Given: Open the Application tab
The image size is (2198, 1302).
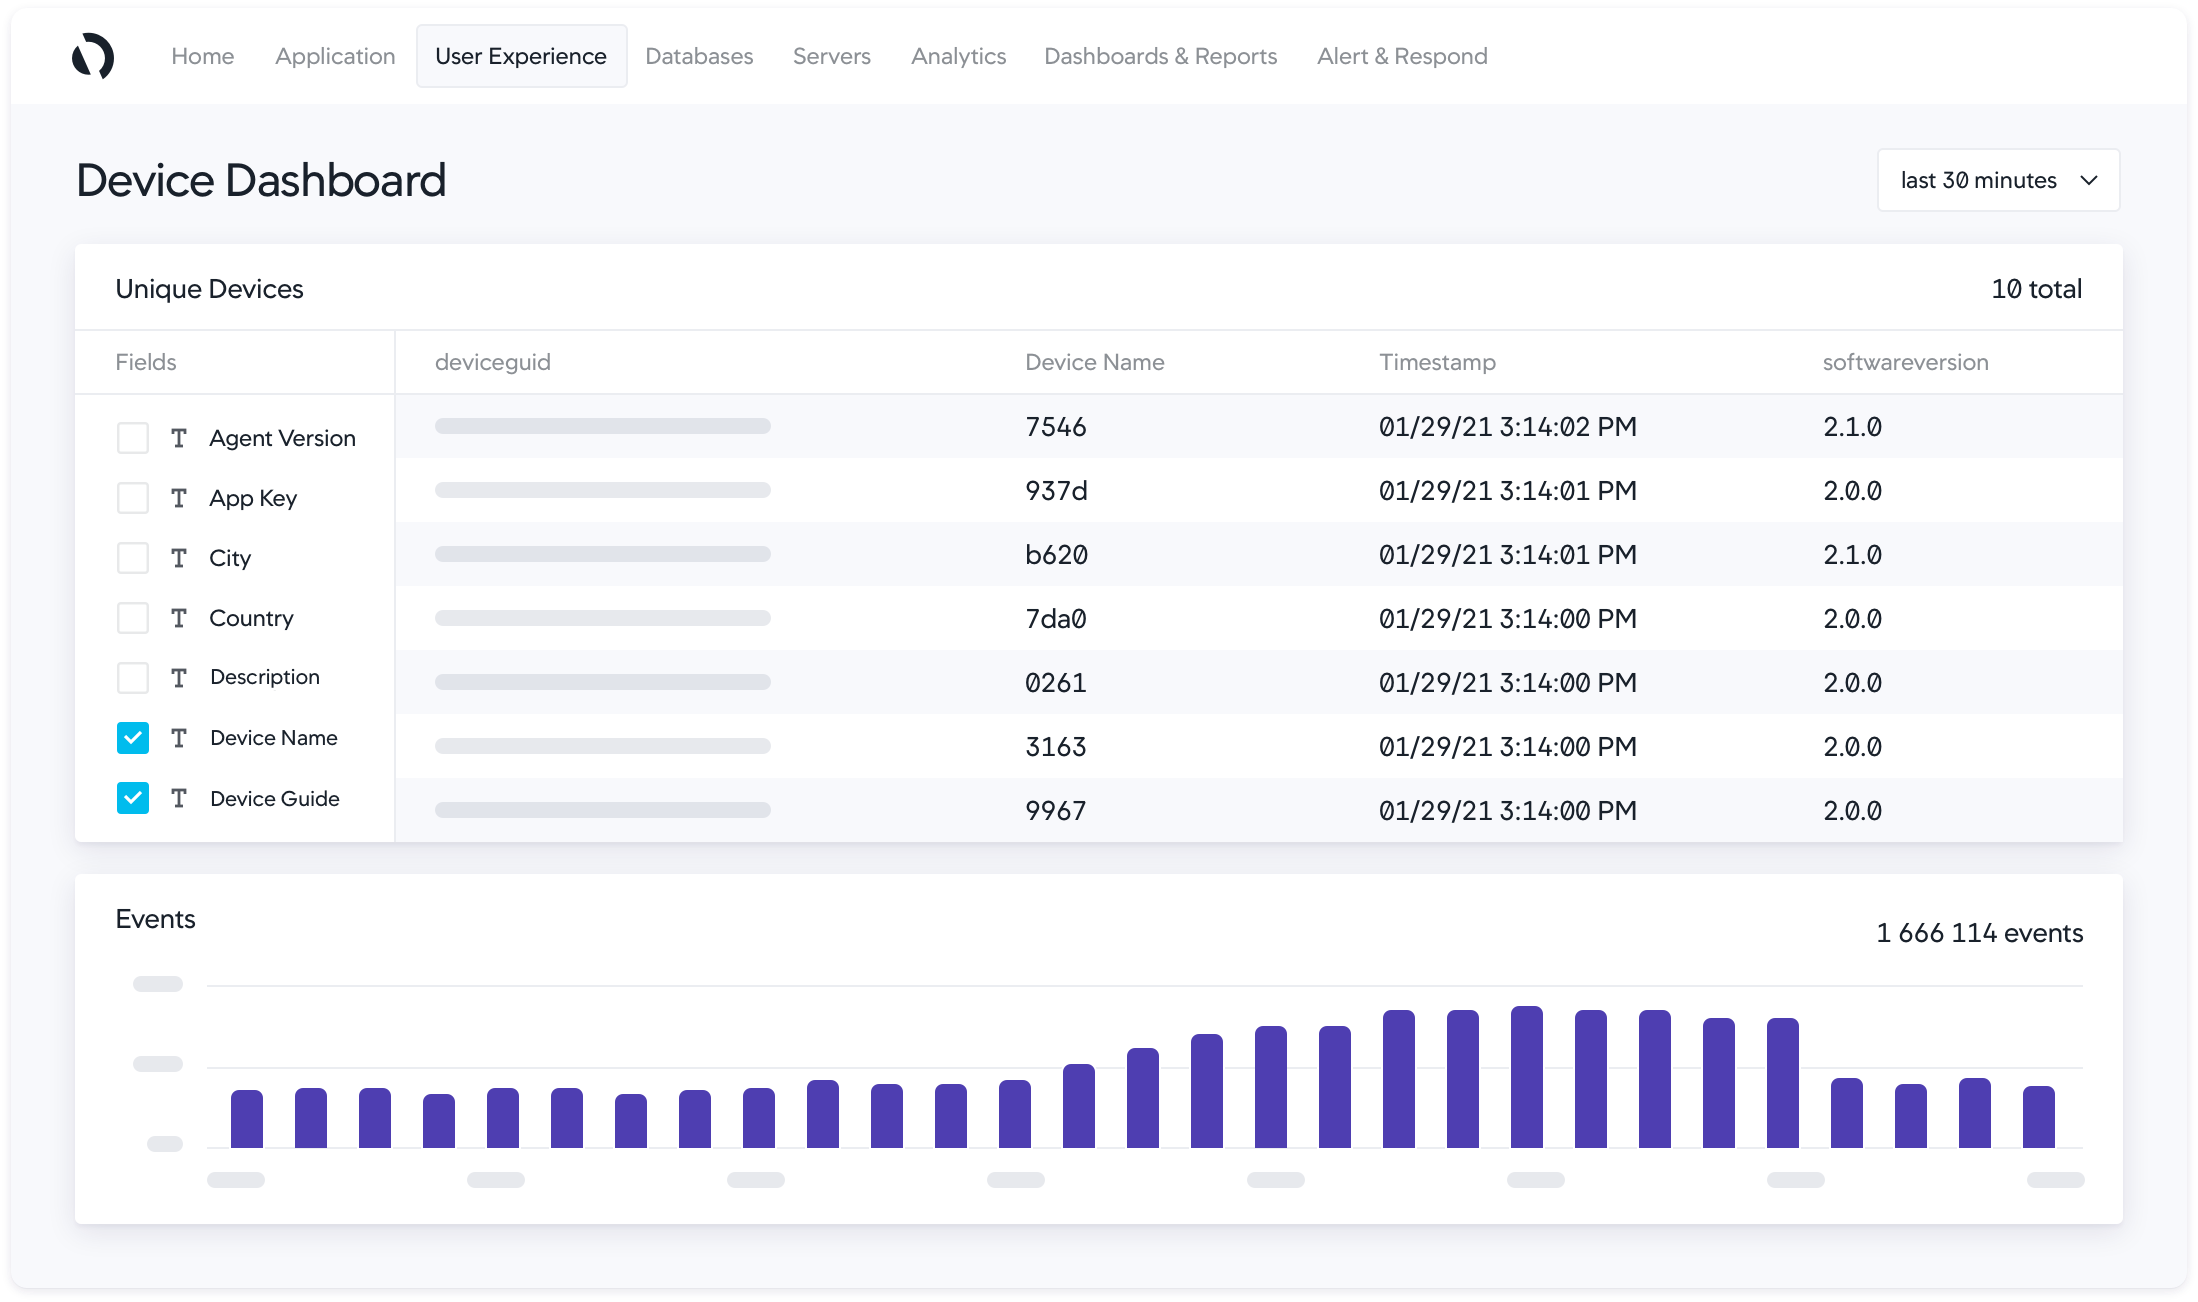Looking at the screenshot, I should (335, 56).
